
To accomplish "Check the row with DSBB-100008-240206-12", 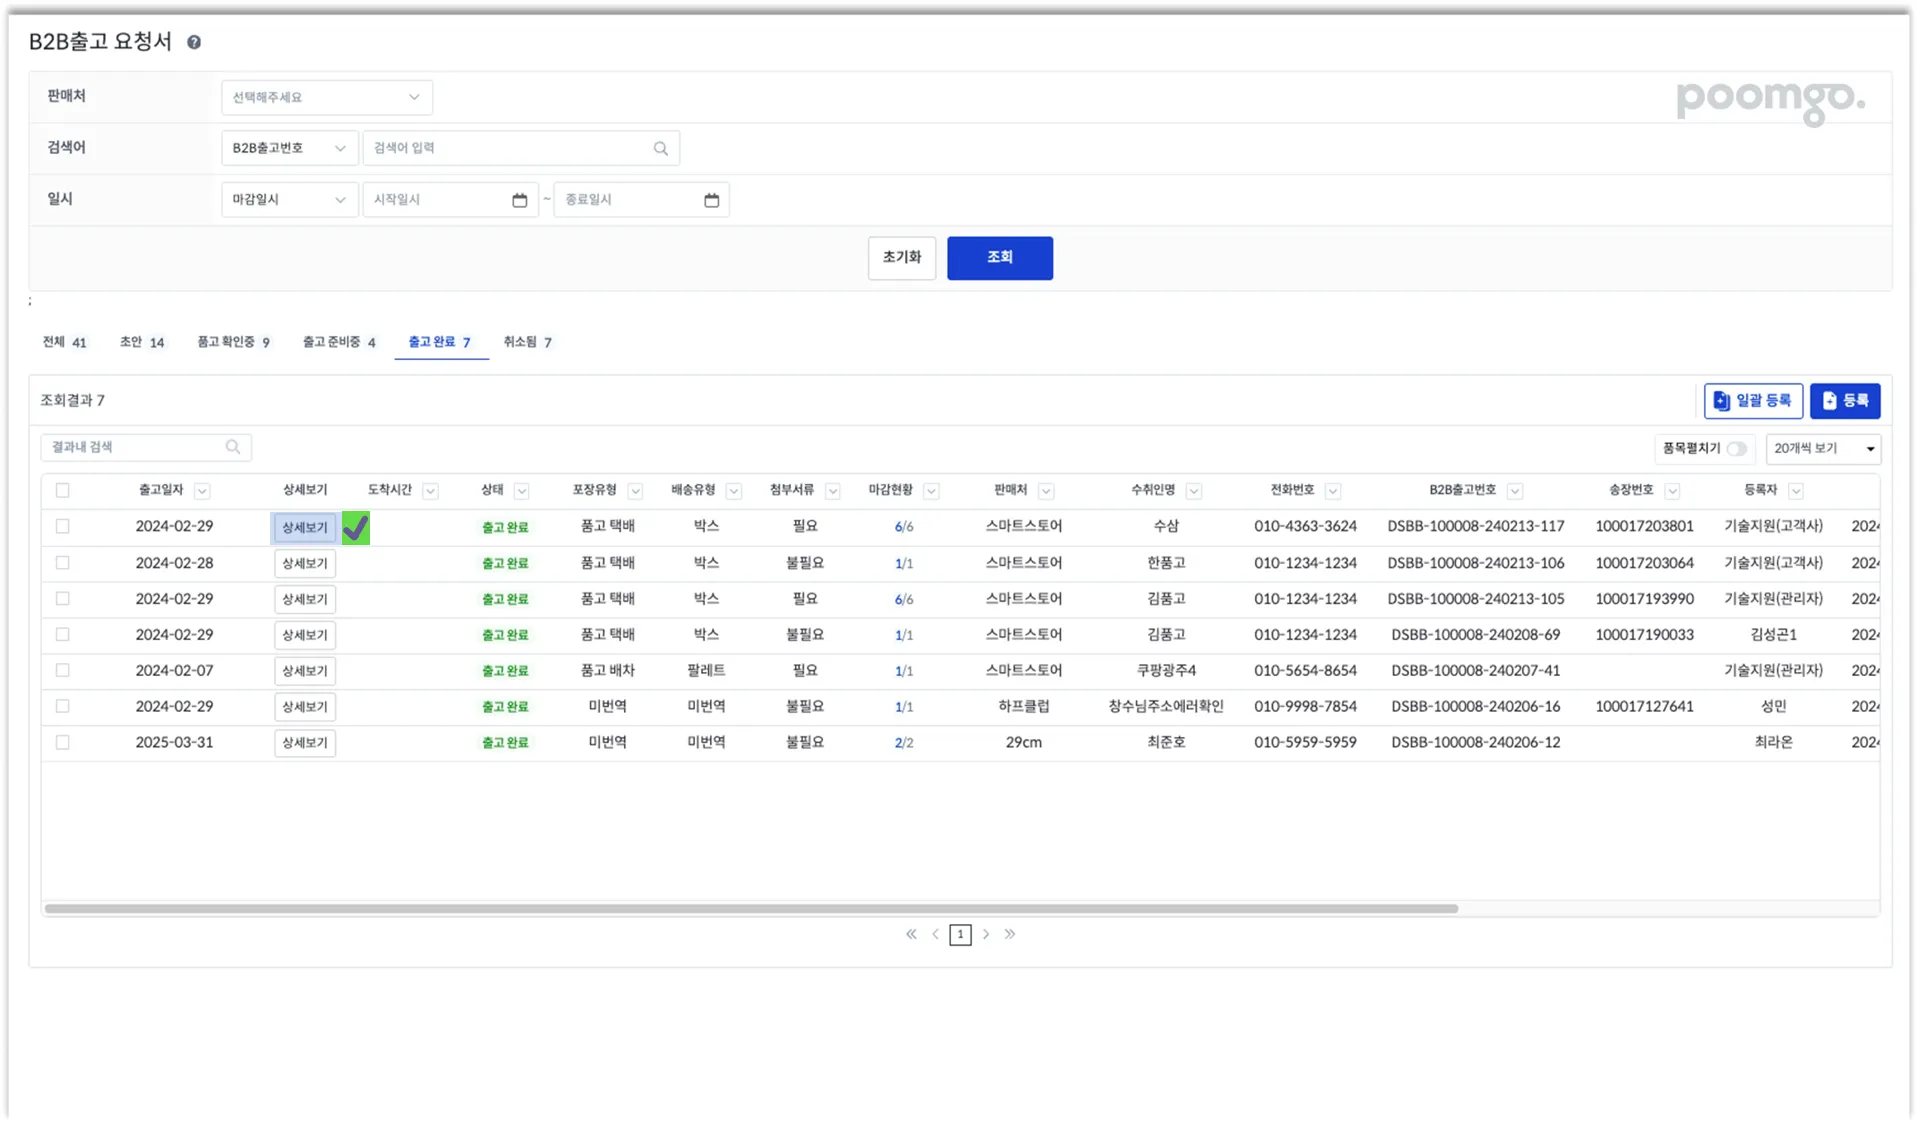I will [63, 742].
